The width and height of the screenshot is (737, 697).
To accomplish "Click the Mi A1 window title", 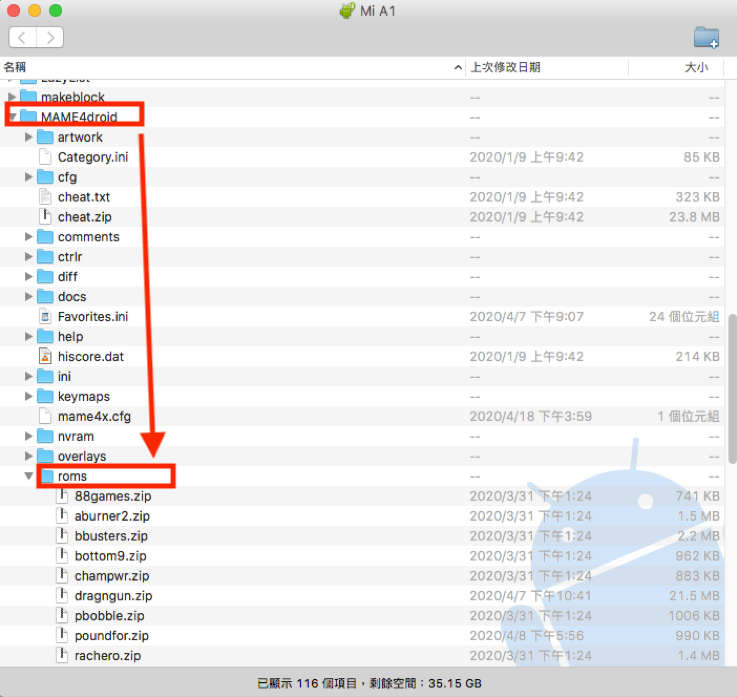I will (377, 11).
